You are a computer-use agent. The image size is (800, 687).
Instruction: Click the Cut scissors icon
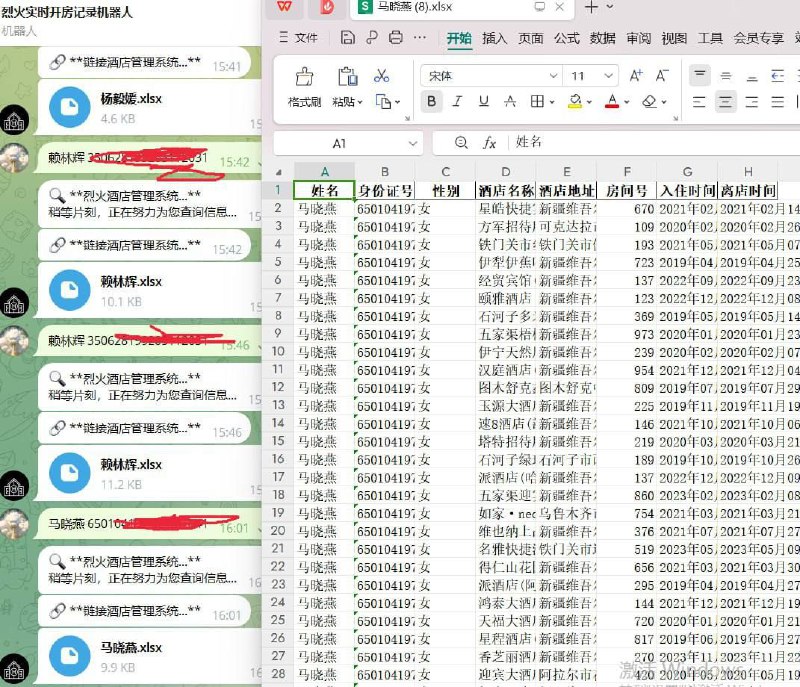(381, 76)
